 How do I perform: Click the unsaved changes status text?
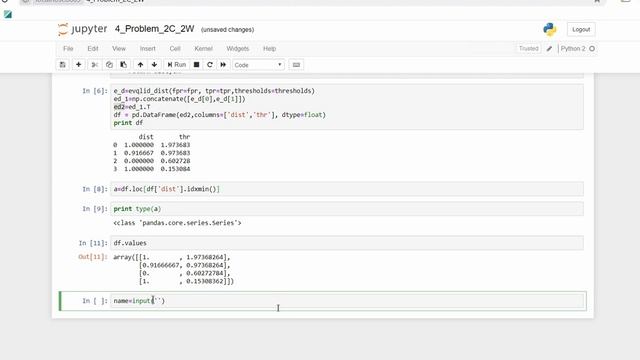(227, 30)
